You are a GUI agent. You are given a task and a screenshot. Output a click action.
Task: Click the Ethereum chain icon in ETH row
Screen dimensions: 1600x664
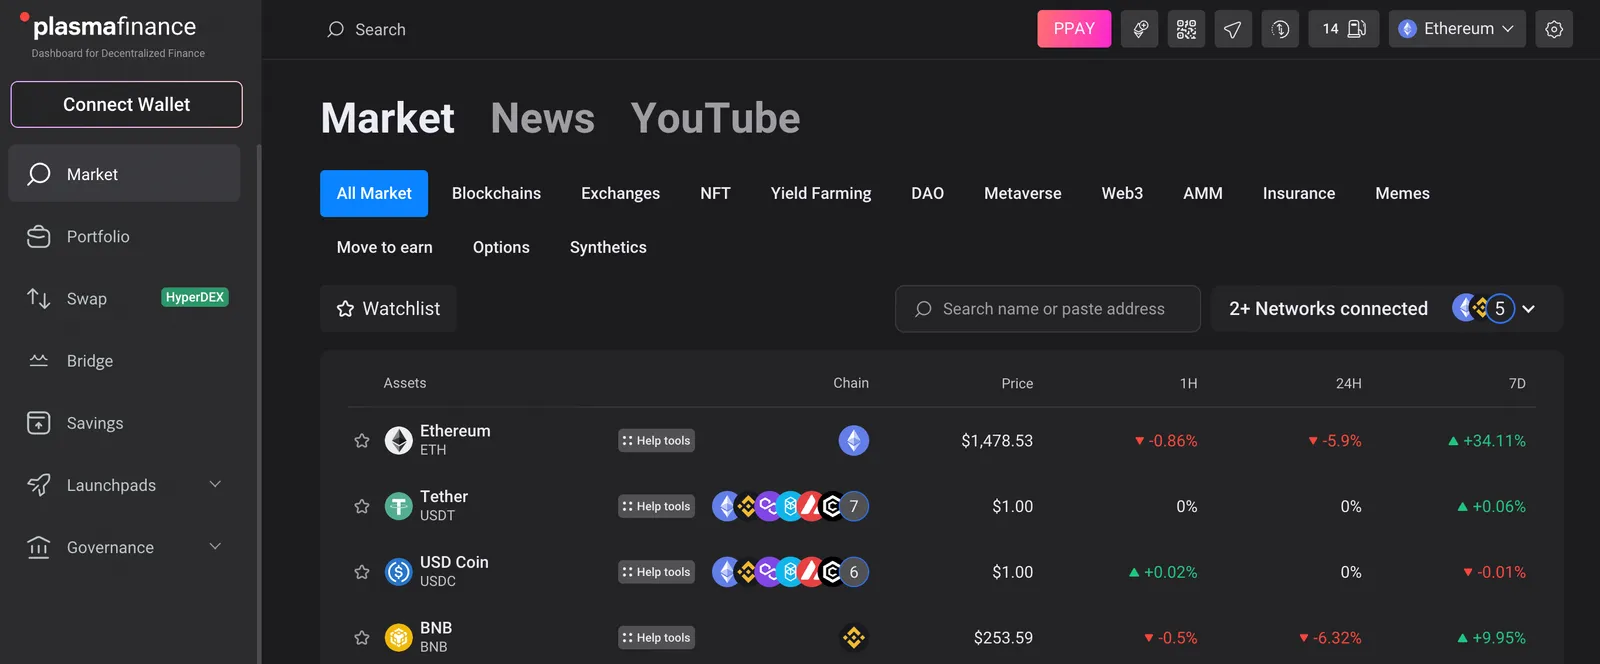[x=853, y=440]
